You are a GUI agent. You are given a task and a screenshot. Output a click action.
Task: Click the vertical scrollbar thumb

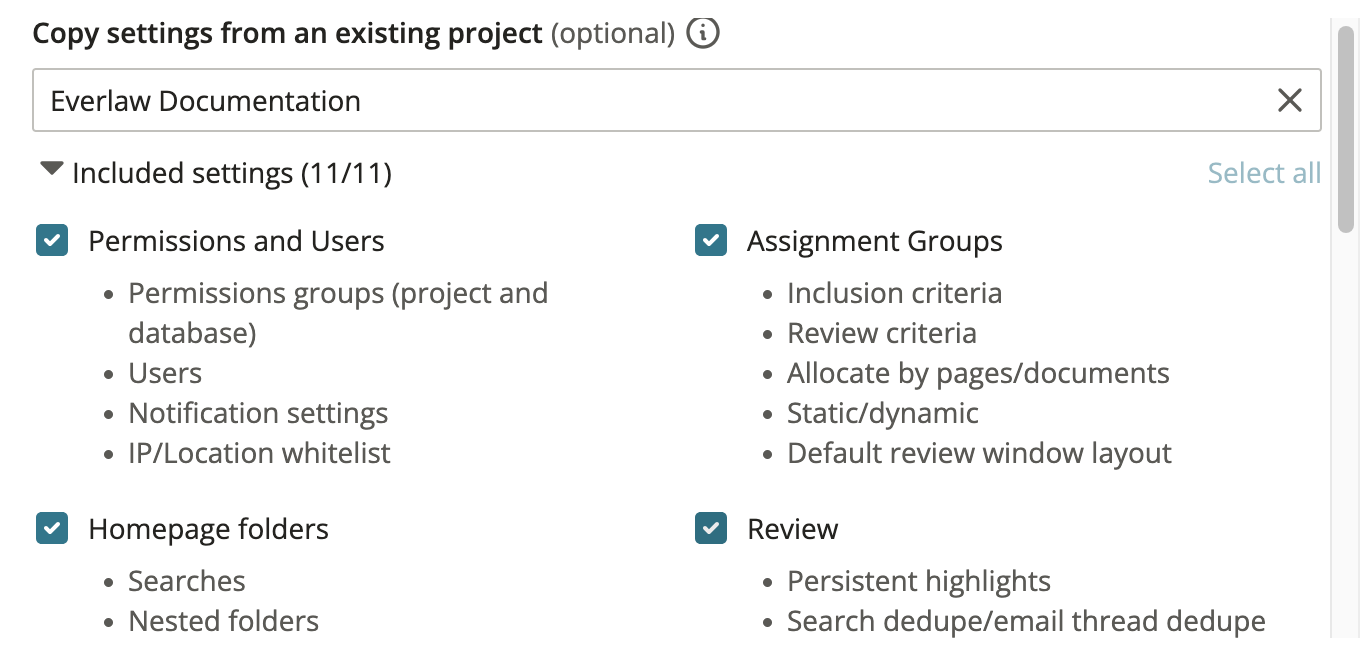pyautogui.click(x=1347, y=130)
